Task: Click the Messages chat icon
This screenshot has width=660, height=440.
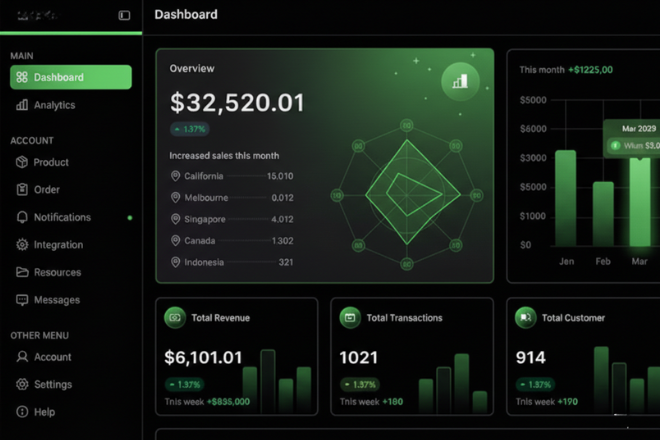Action: (x=22, y=300)
